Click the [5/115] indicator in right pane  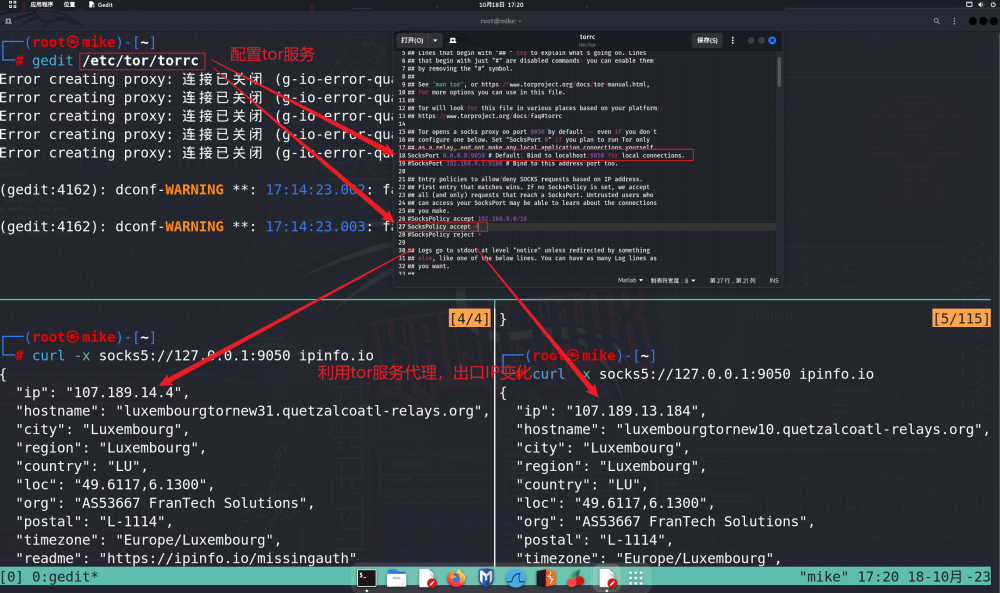[x=961, y=318]
